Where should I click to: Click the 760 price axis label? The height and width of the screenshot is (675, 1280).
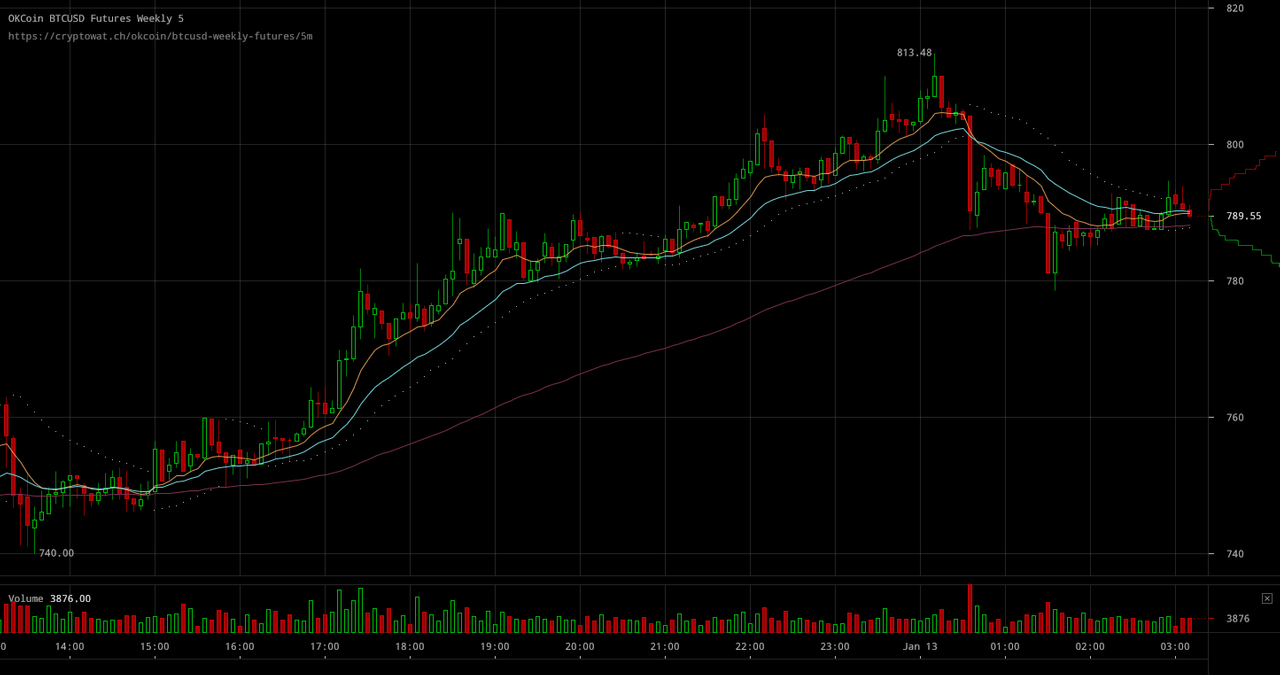[x=1234, y=417]
